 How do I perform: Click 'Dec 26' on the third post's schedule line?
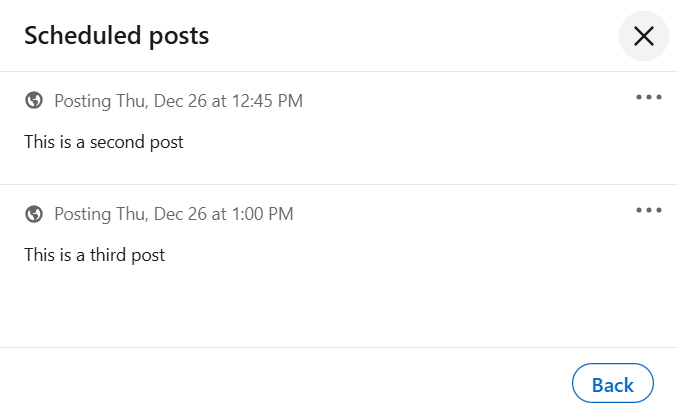pyautogui.click(x=180, y=214)
